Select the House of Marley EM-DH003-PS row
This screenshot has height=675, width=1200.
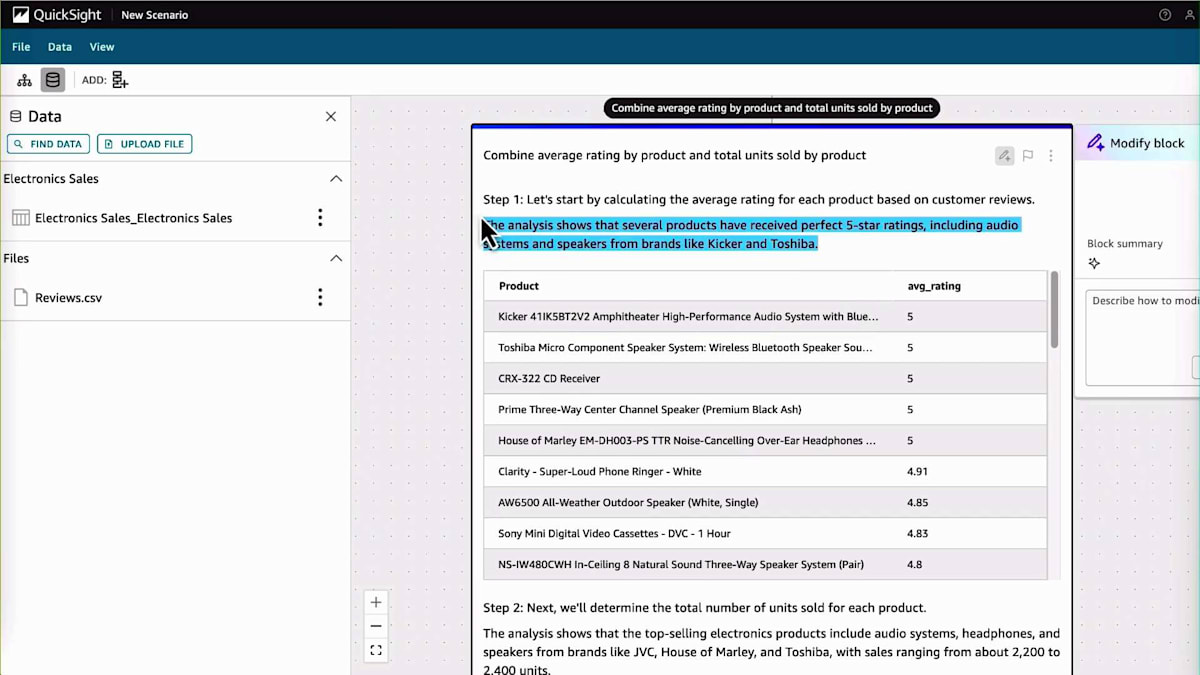[765, 441]
